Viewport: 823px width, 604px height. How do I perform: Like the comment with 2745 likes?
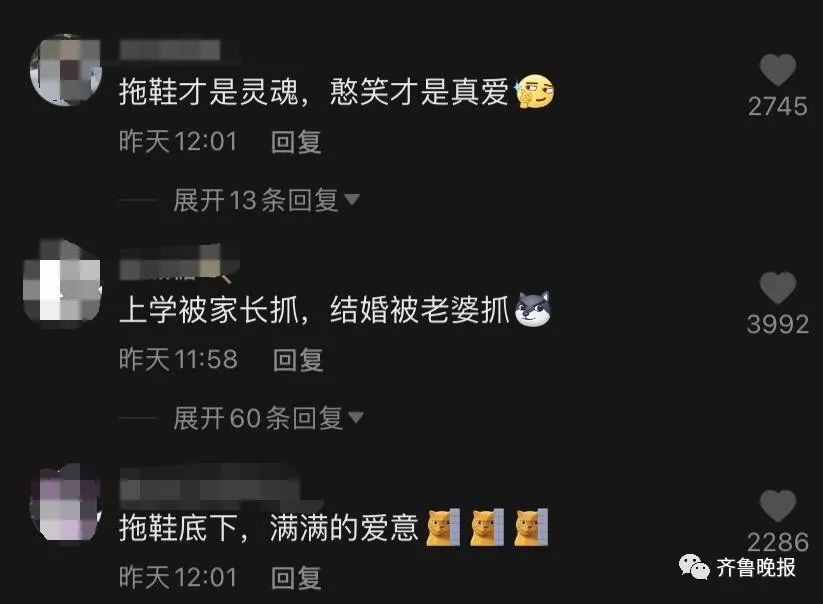777,70
